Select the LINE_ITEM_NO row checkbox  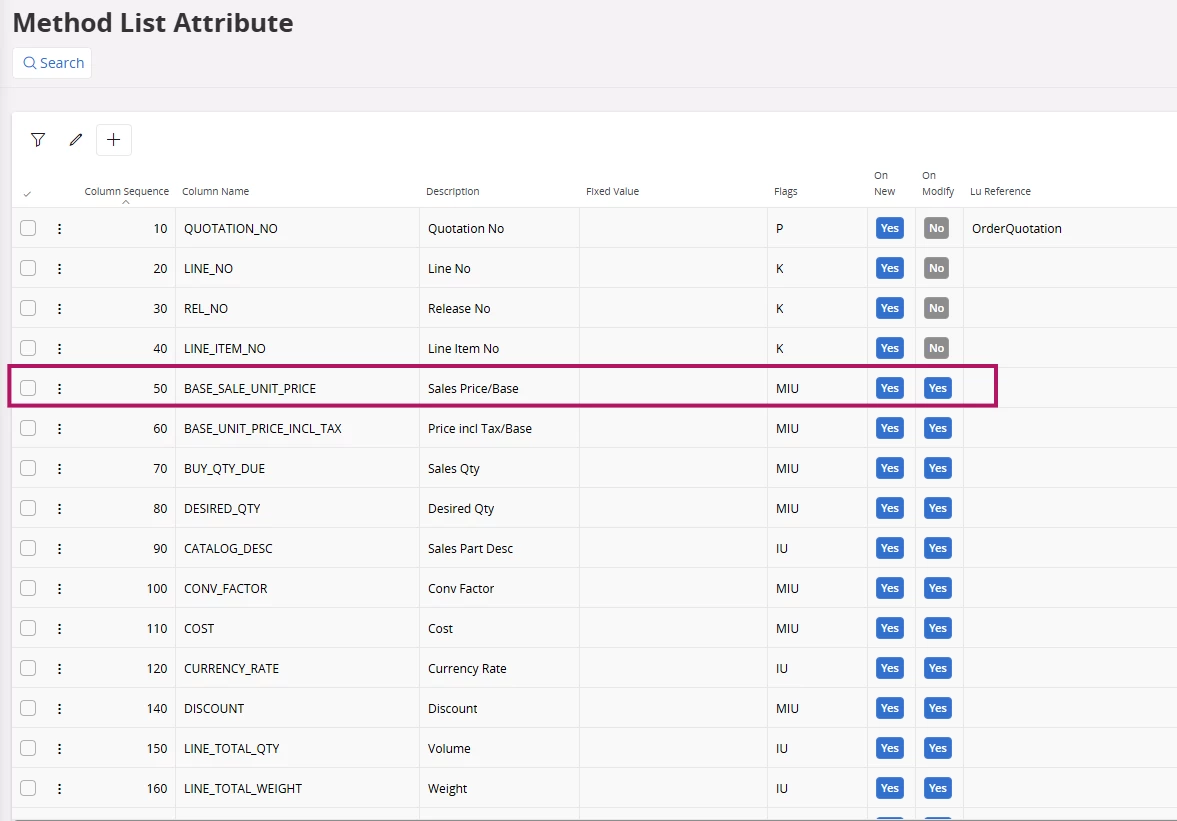point(28,348)
